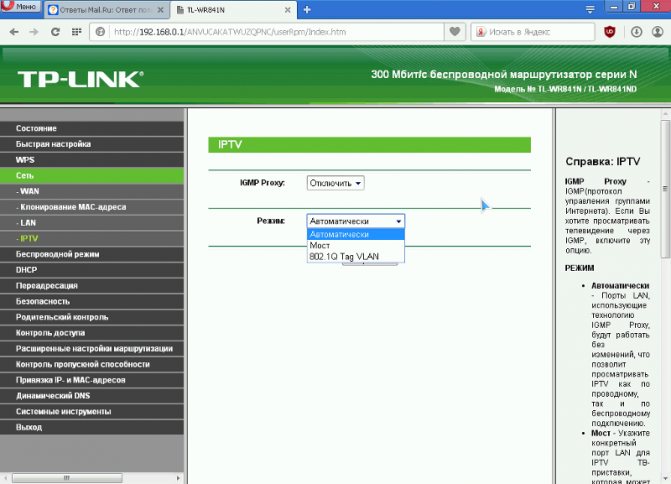The image size is (671, 484).
Task: Click the browser back arrow
Action: pos(14,32)
